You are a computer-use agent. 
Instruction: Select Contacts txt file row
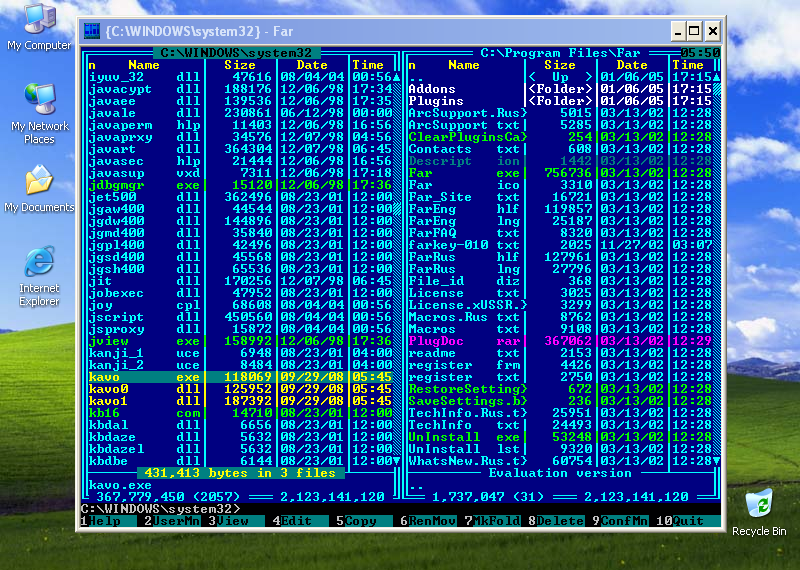560,149
